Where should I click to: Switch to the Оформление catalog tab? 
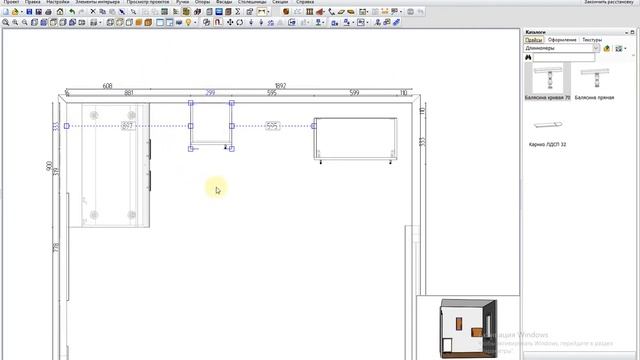point(562,40)
